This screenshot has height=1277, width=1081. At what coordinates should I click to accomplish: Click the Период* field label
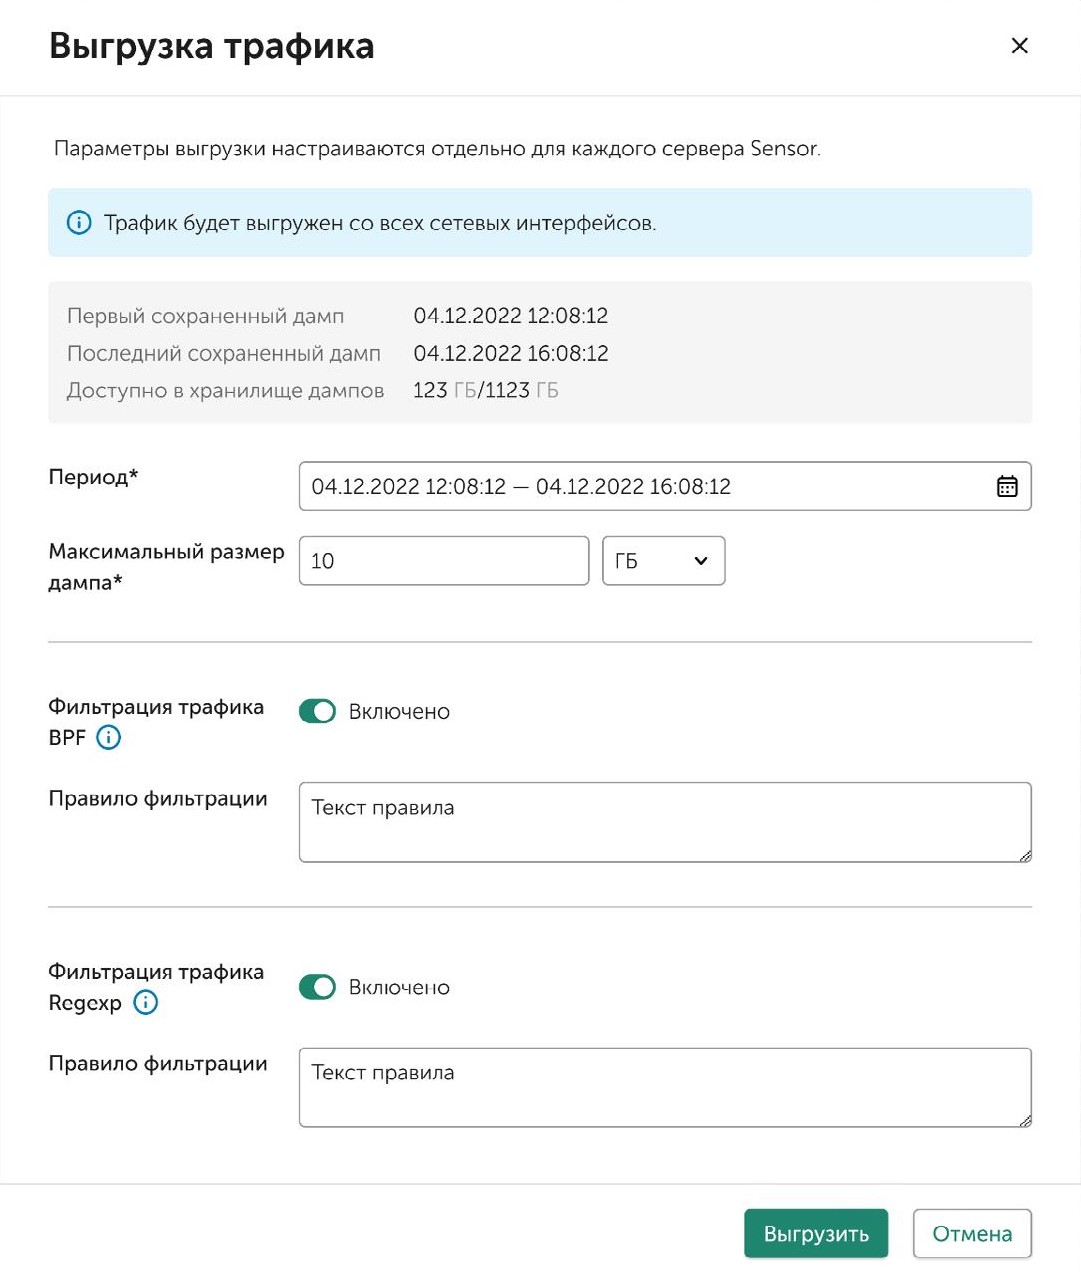(93, 477)
